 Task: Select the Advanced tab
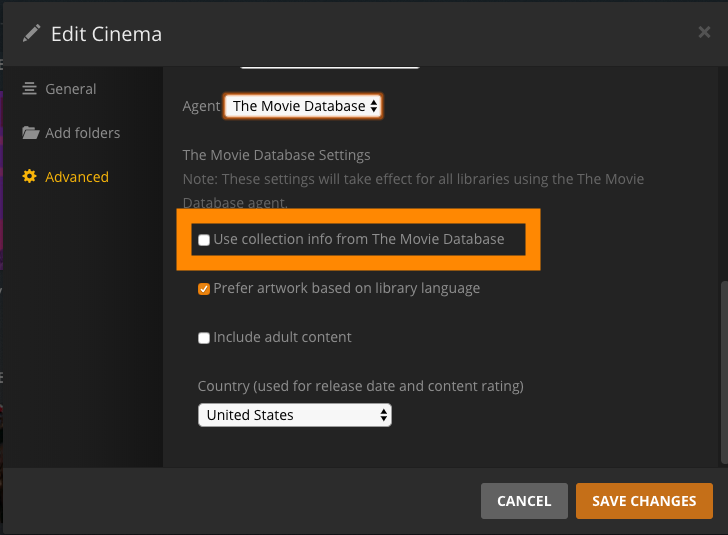[x=76, y=177]
